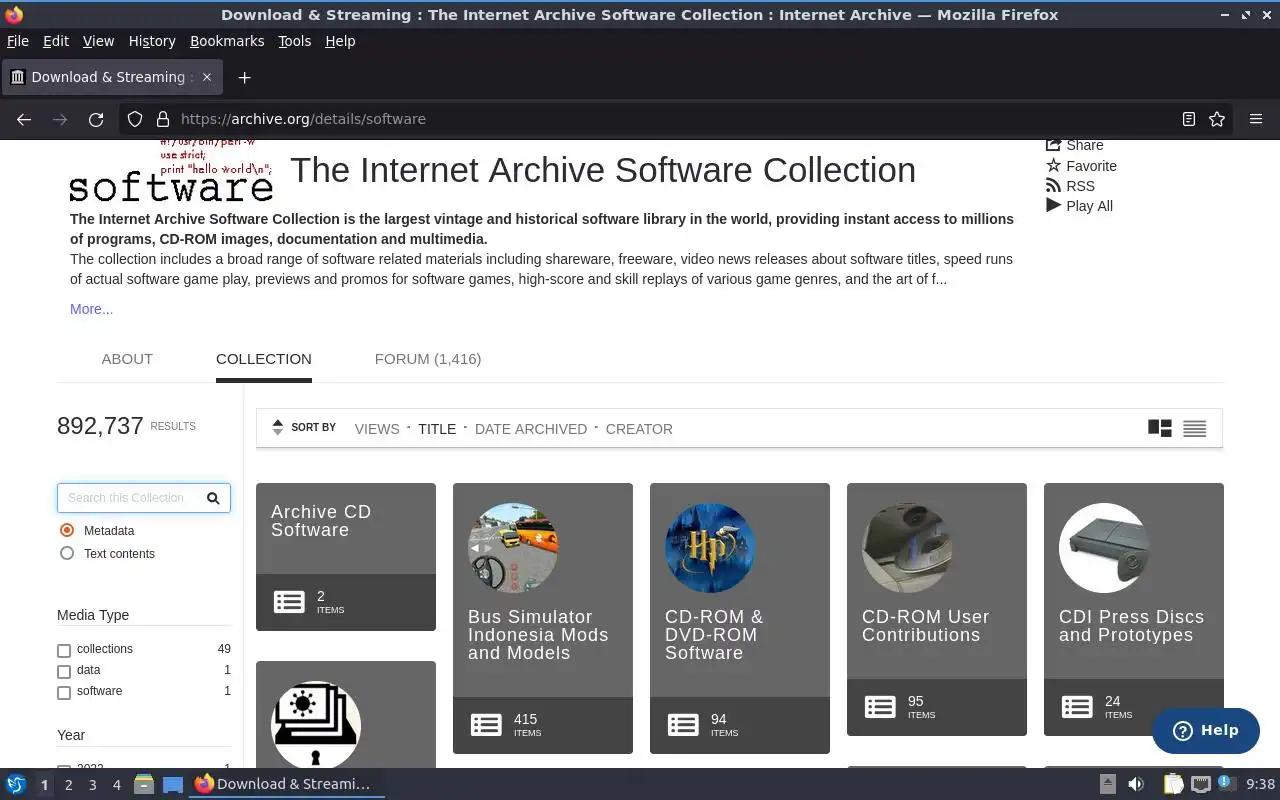Click items icon on Bus Simulator card

coord(486,725)
